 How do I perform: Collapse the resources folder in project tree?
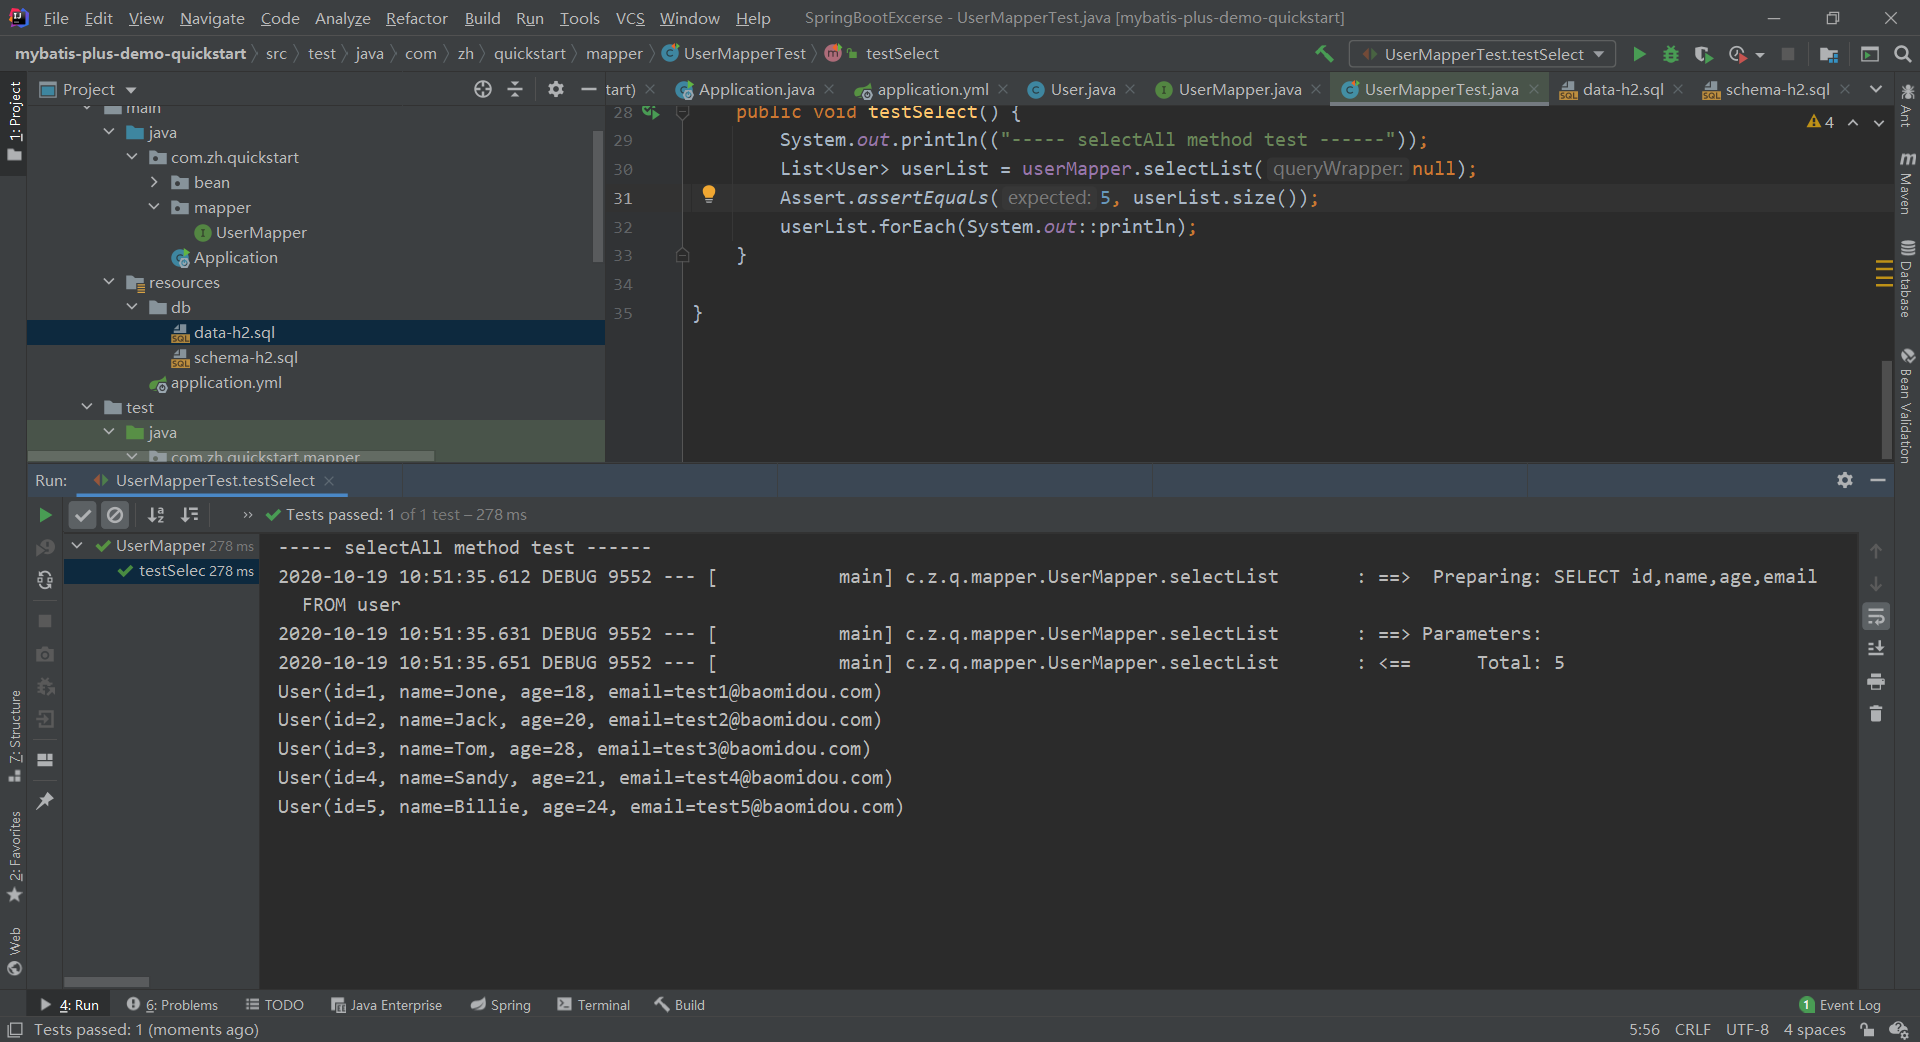point(109,282)
